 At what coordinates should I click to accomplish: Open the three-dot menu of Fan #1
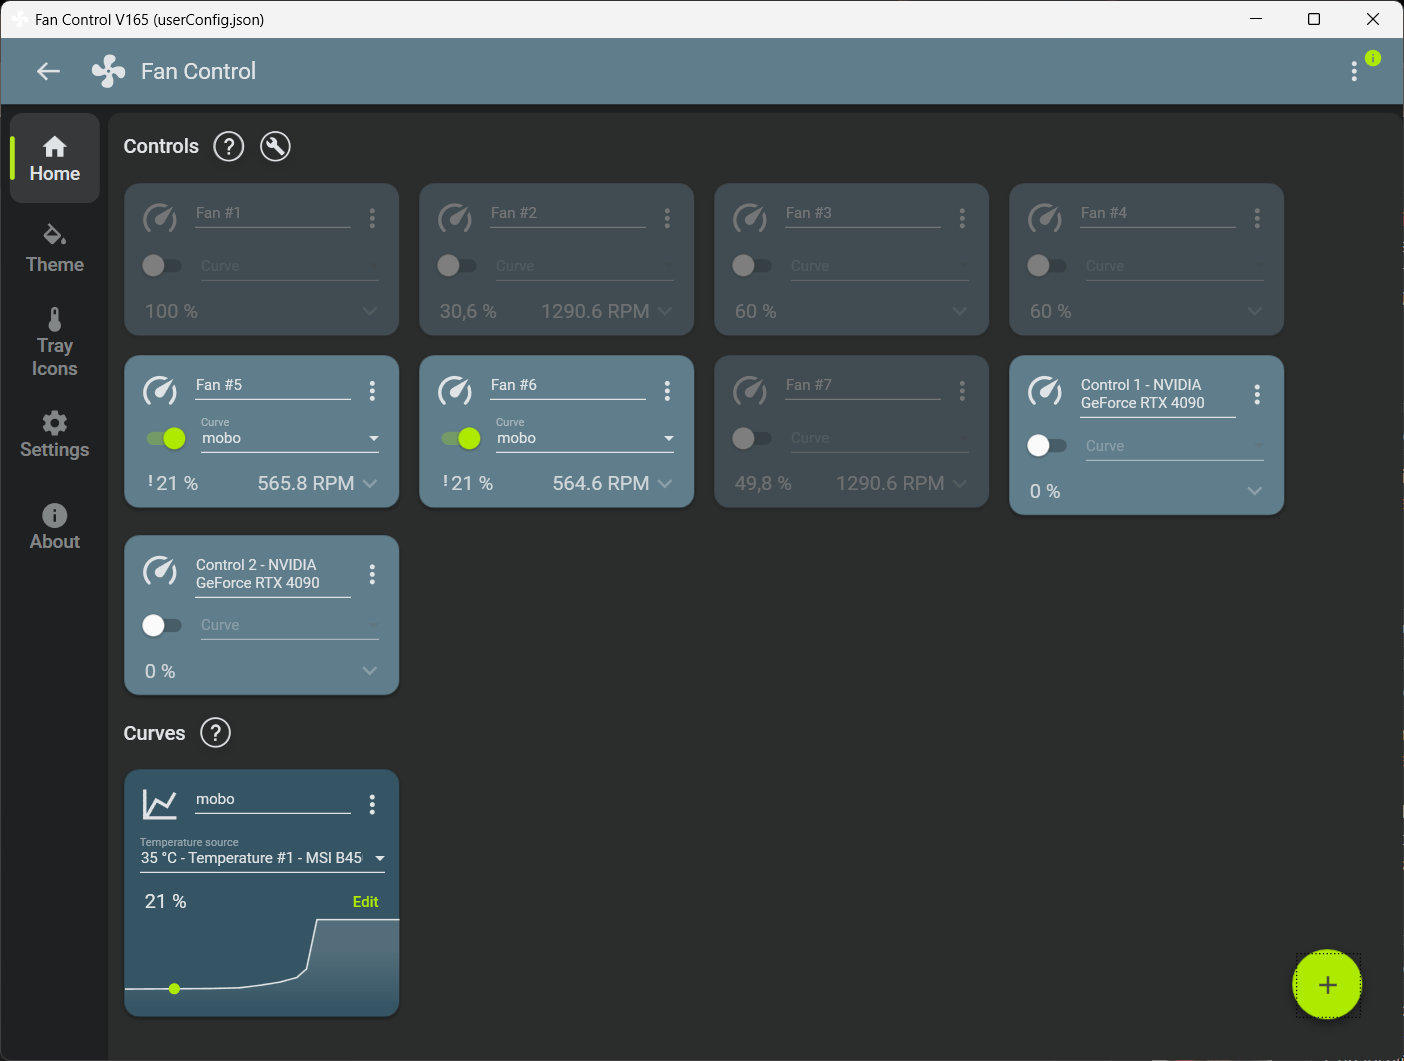(372, 218)
